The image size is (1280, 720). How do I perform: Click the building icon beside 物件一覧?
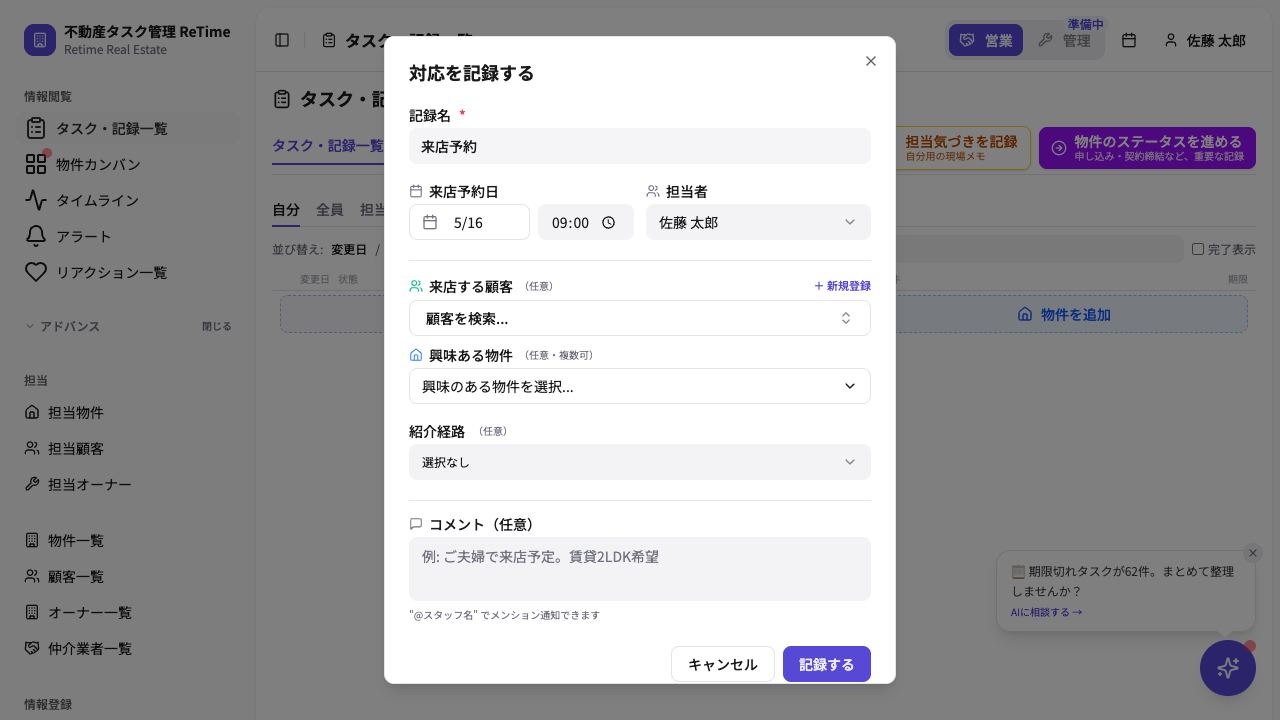pos(32,540)
